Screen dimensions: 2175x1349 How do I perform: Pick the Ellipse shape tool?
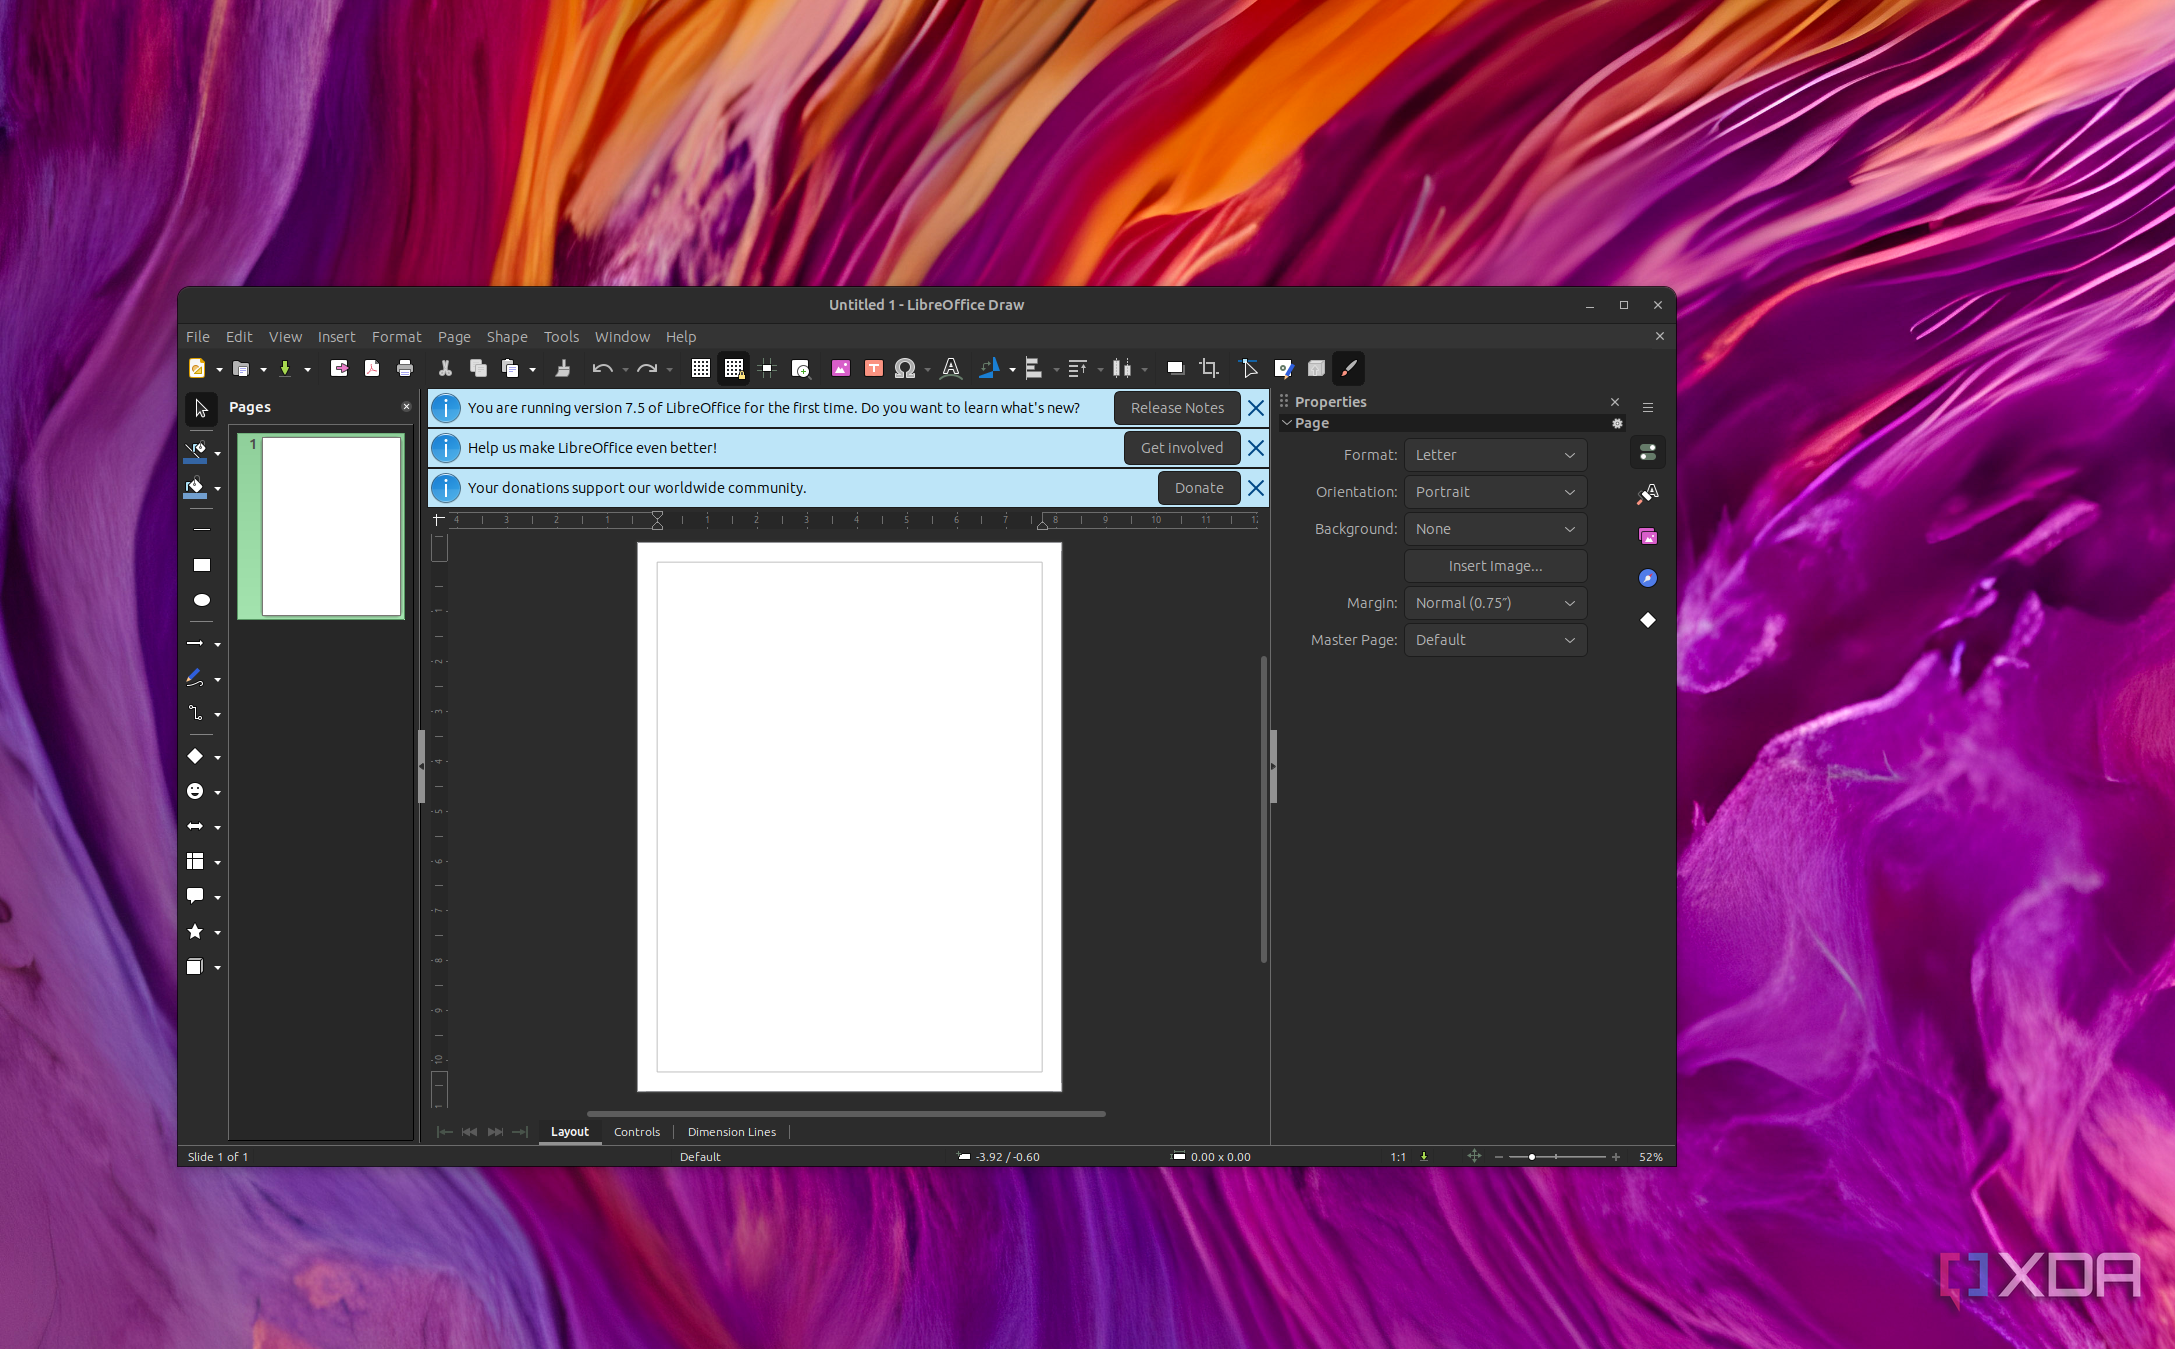tap(201, 600)
